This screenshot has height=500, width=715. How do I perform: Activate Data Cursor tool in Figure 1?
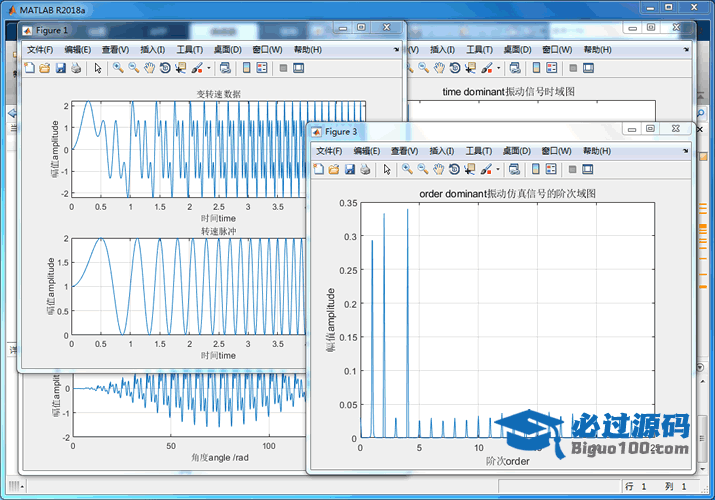tap(181, 68)
